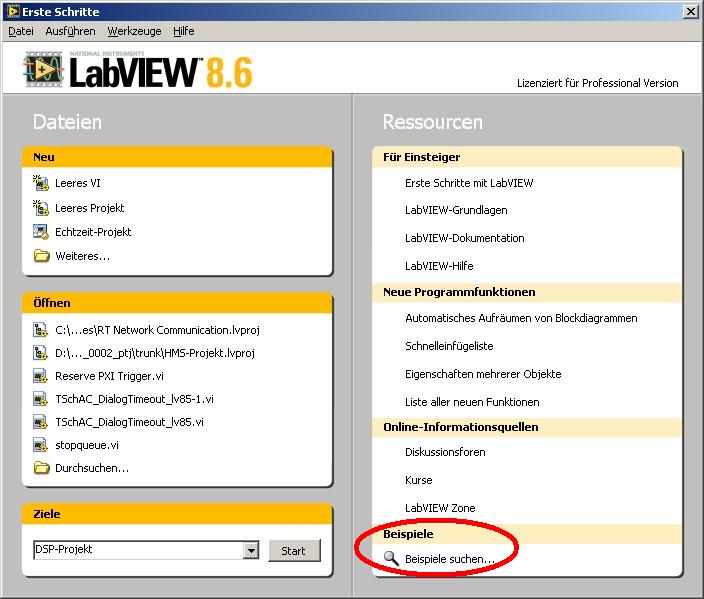
Task: Open TSchAC_DialogTimeout_lv85-1.vi
Action: [134, 399]
